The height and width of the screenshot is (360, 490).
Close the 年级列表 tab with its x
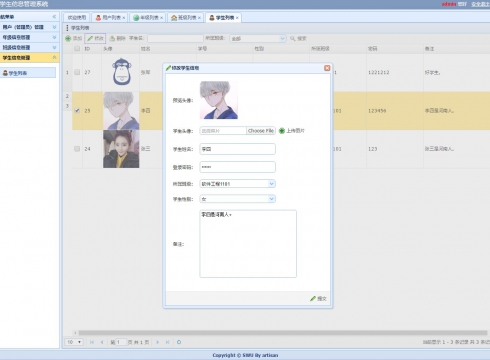(162, 18)
